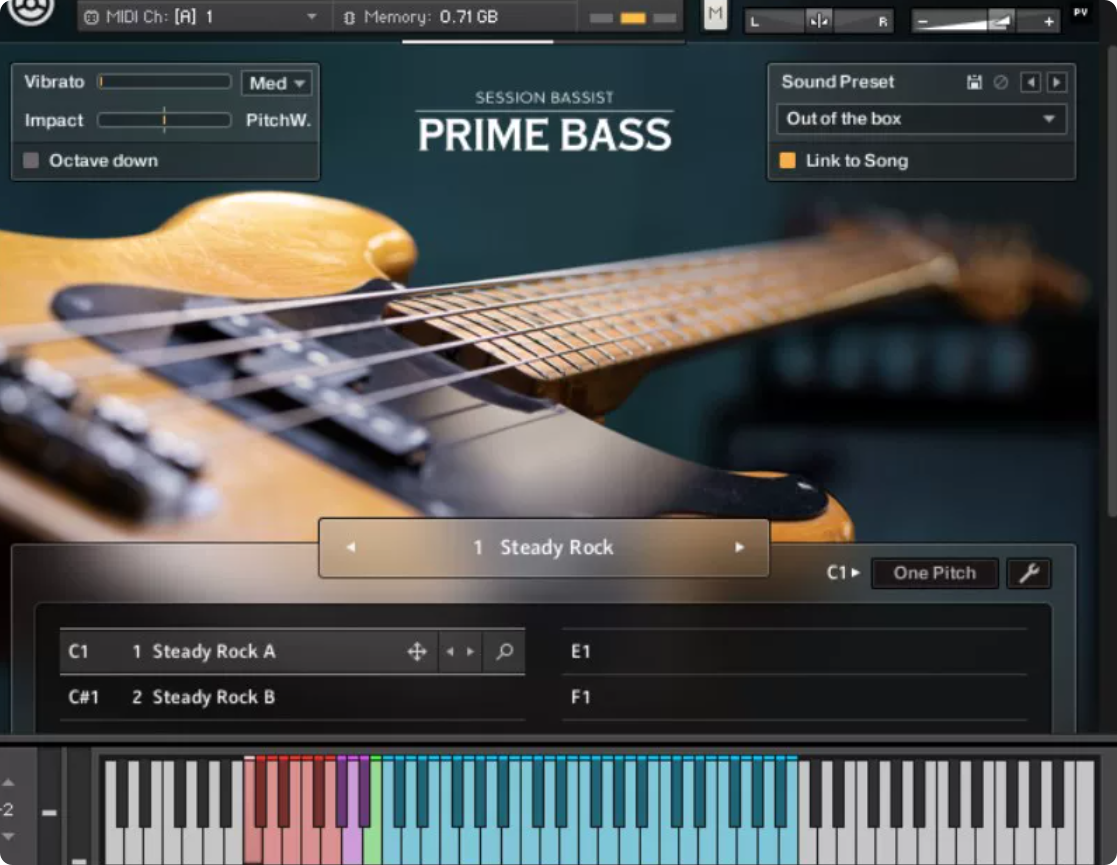The width and height of the screenshot is (1117, 865).
Task: Shift the keyboard octave up with the arrow
Action: pos(8,782)
